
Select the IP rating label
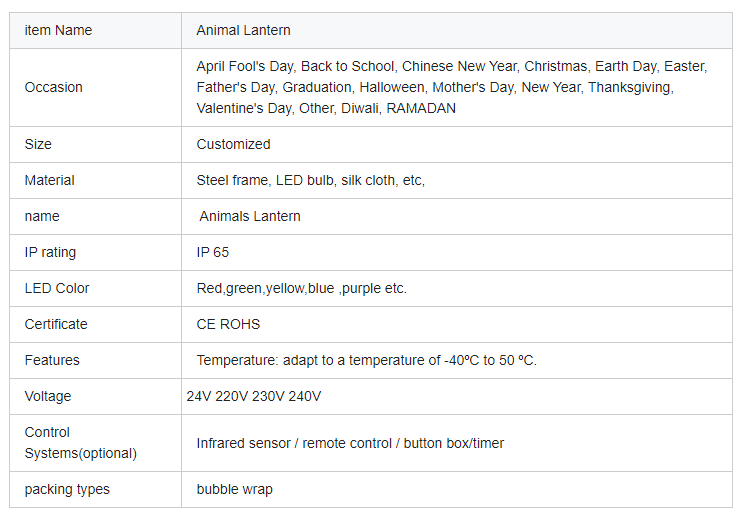coord(50,252)
